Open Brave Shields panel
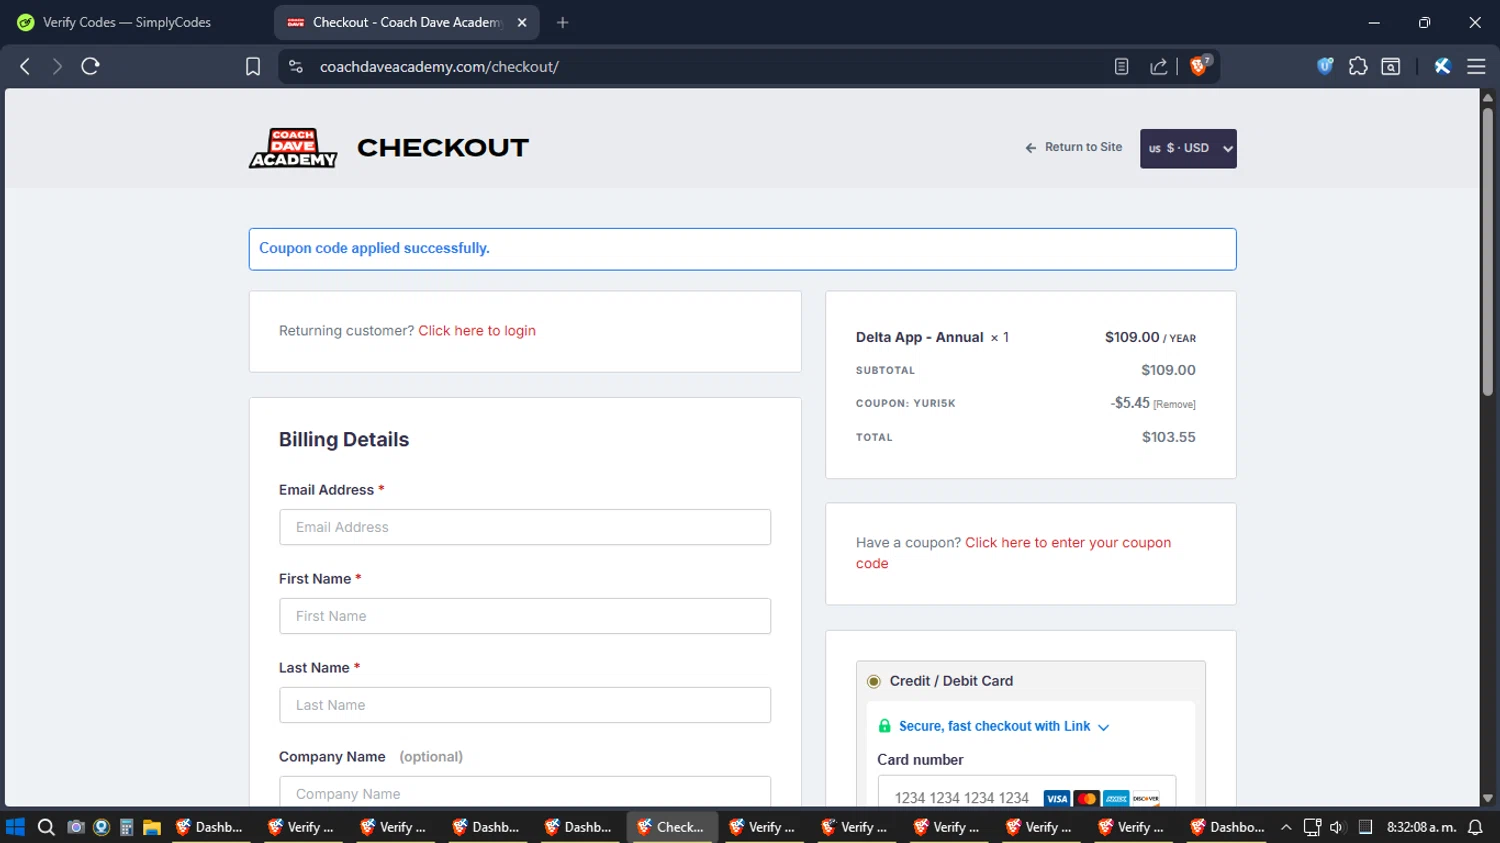Screen dimensions: 1500x843 pos(1200,66)
